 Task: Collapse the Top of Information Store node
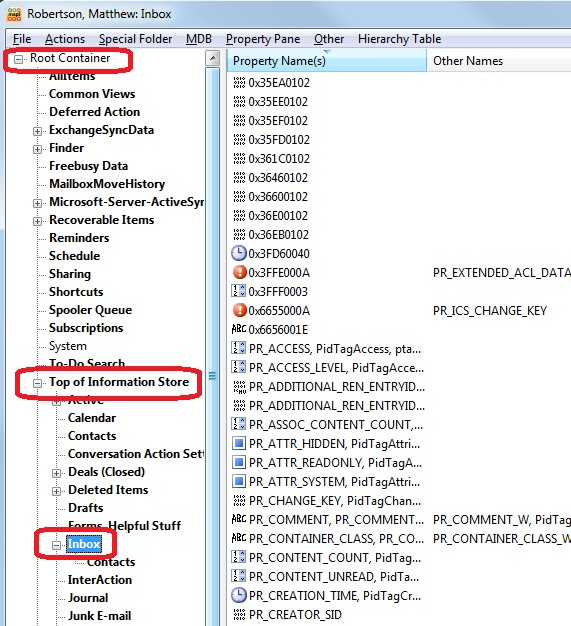(x=37, y=383)
